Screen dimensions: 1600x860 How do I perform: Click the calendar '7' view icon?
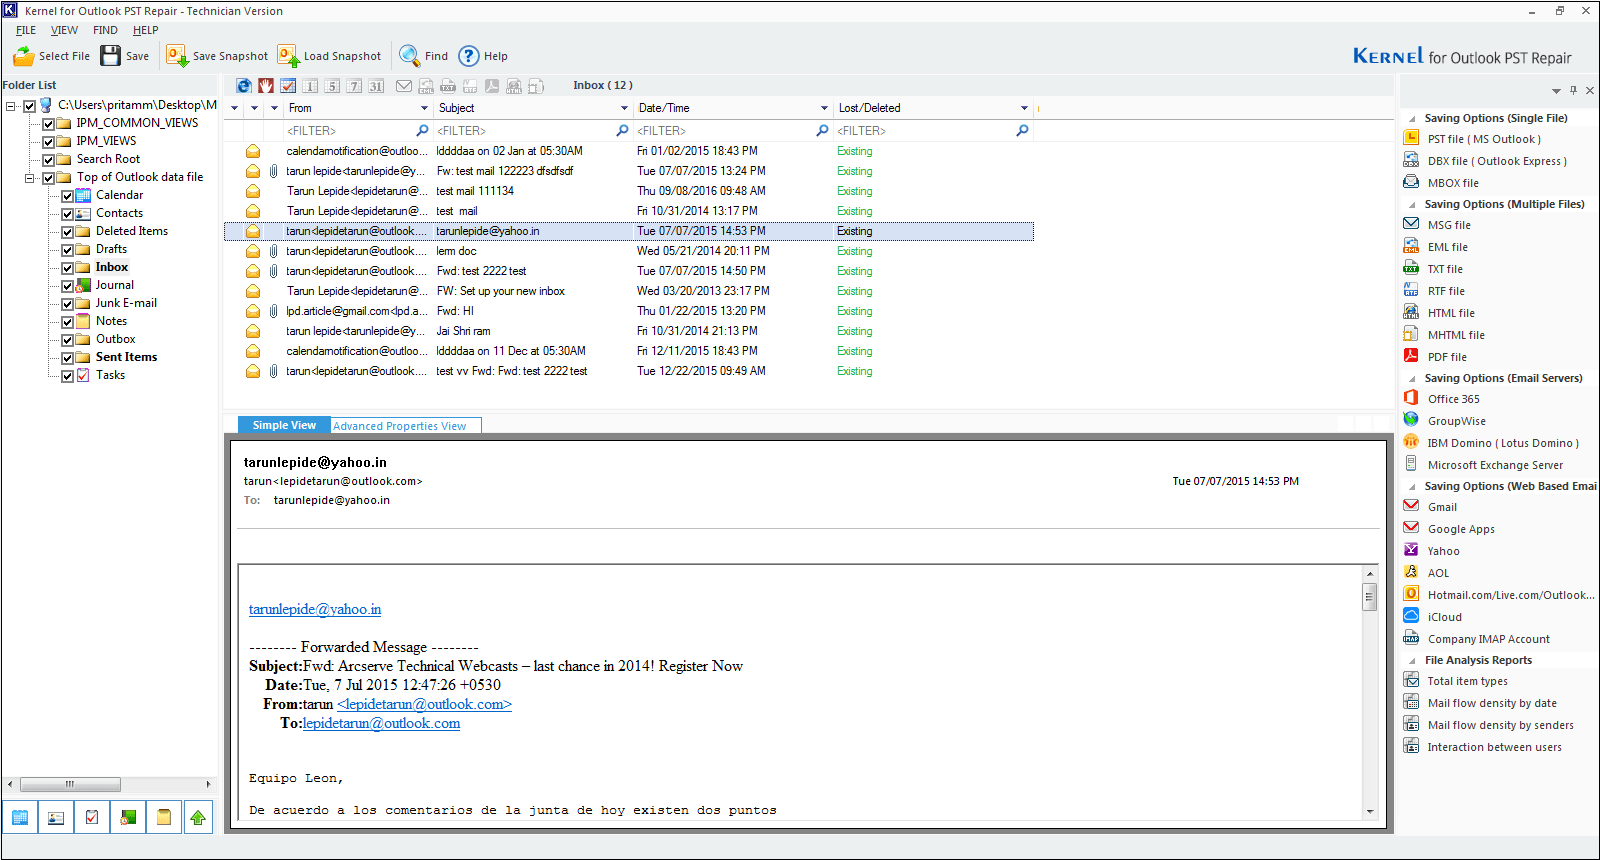click(x=354, y=86)
